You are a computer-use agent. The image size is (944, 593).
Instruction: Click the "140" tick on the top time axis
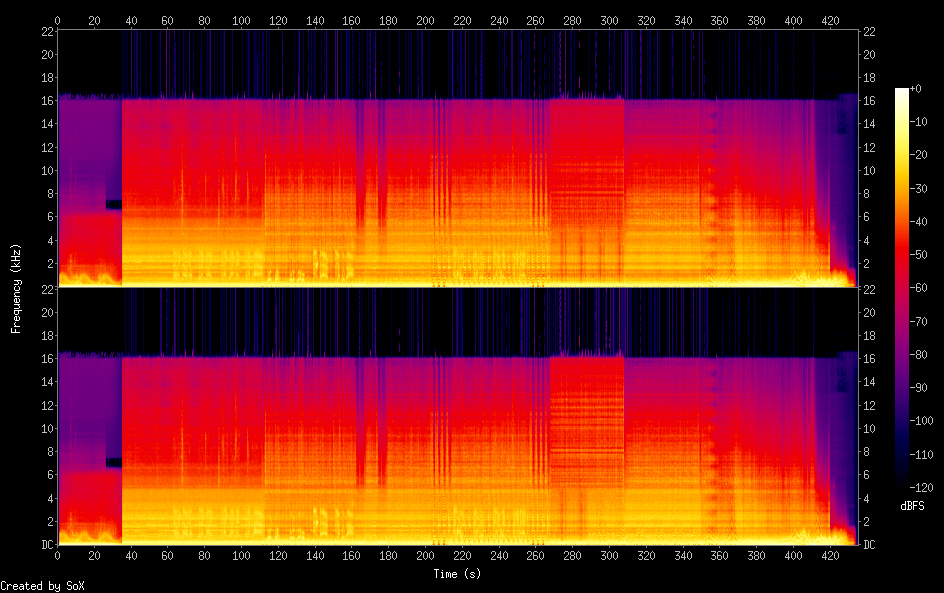click(315, 20)
